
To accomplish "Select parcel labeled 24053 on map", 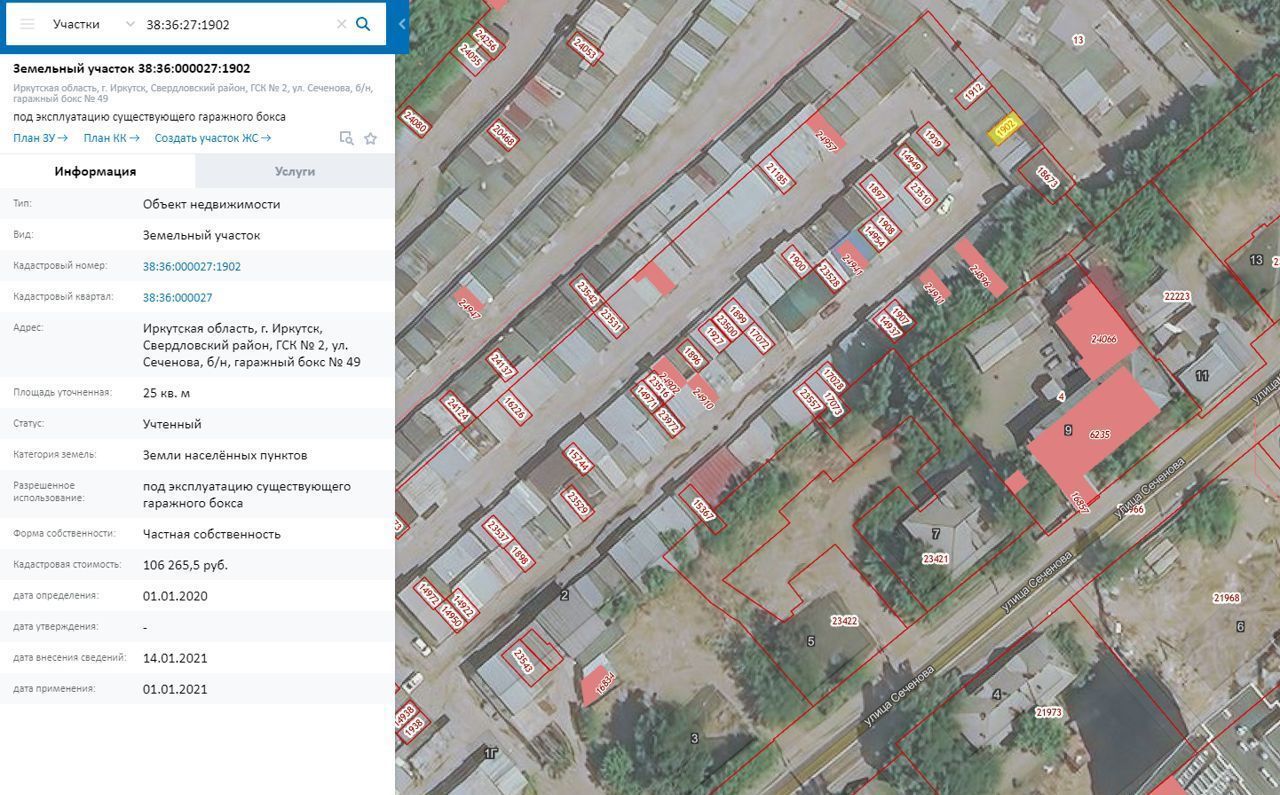I will pos(585,48).
